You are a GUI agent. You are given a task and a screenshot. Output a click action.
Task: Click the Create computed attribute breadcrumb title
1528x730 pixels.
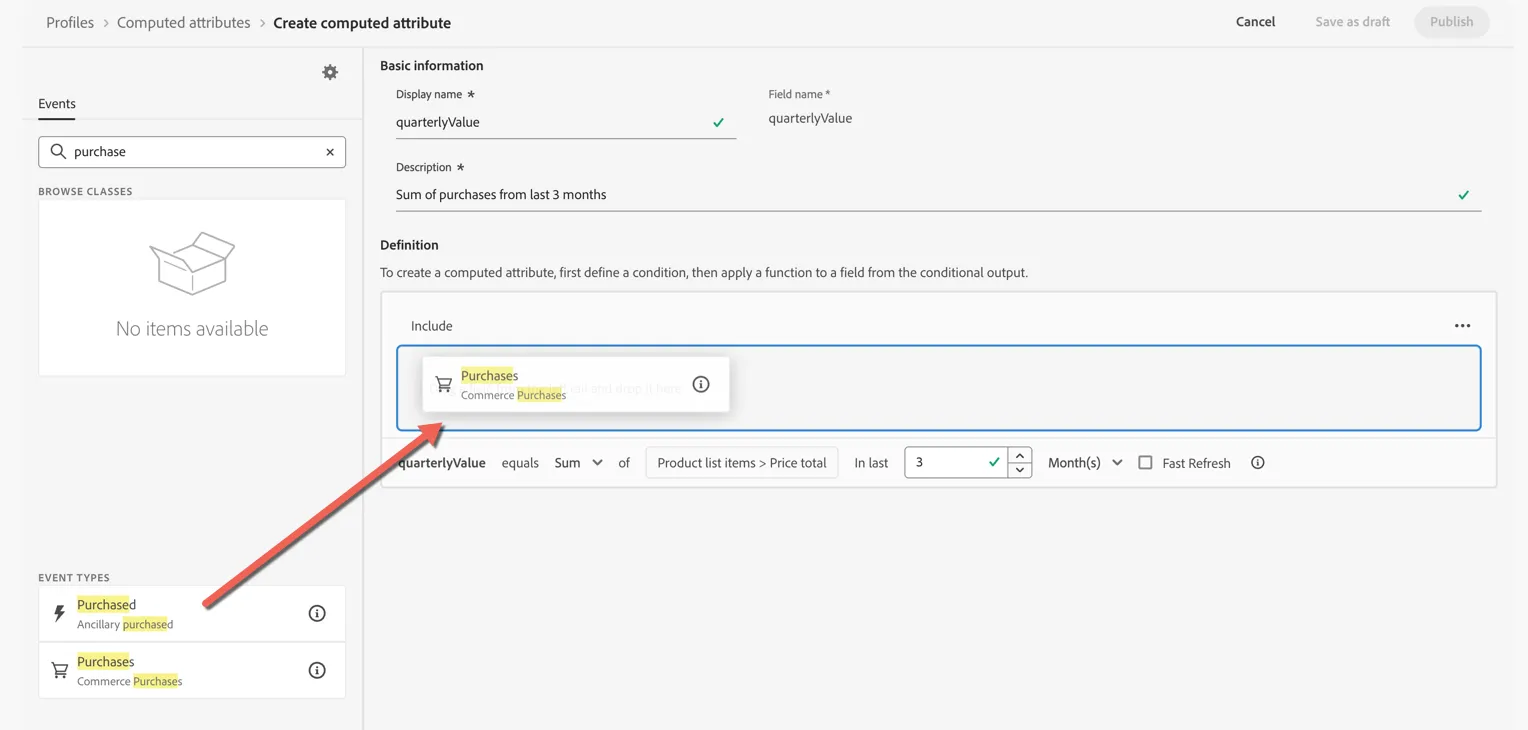[362, 22]
